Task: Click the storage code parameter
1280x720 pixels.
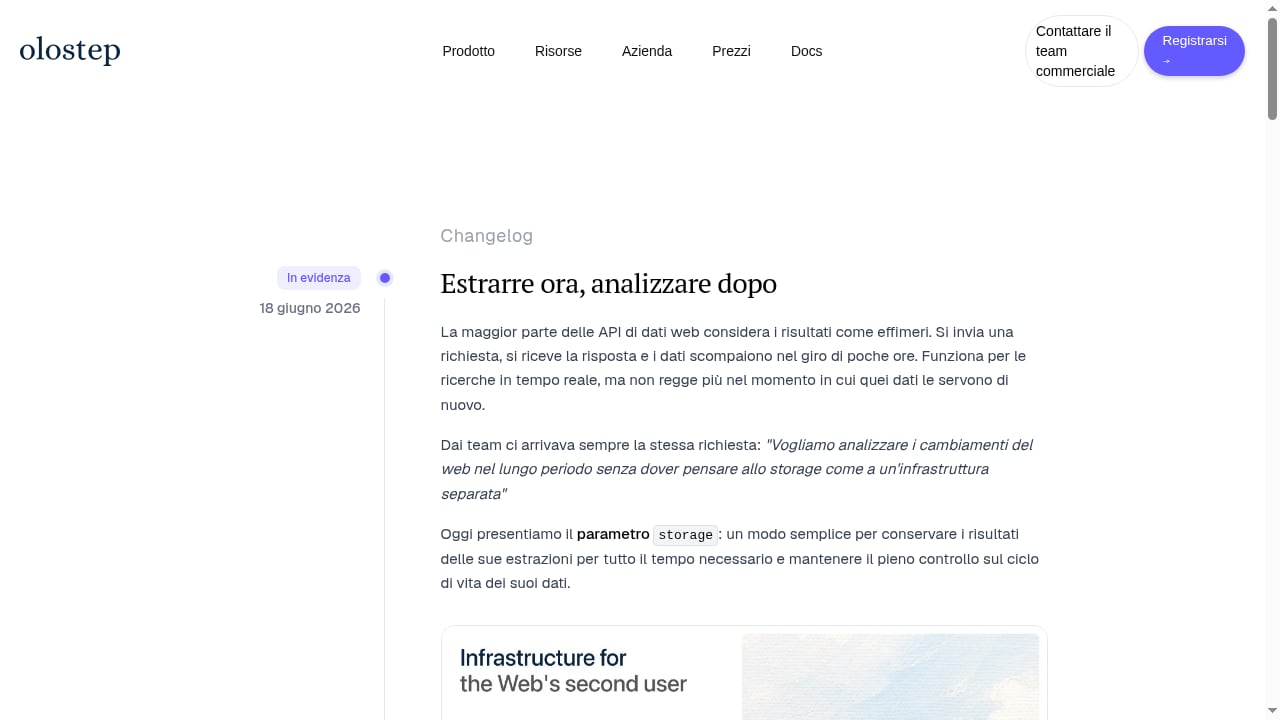Action: (x=685, y=535)
